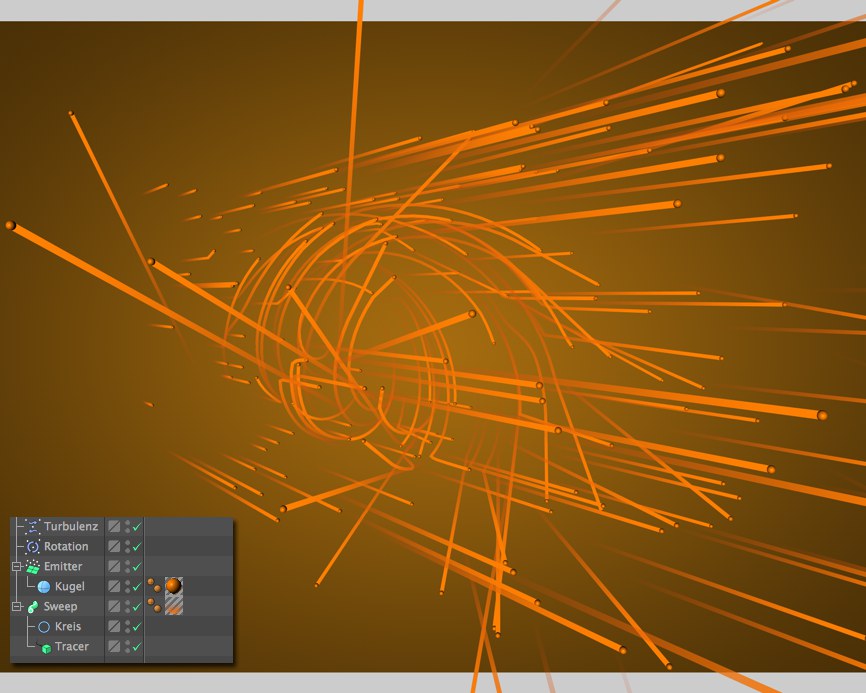Select the Rotation name label
Viewport: 866px width, 693px height.
[66, 547]
